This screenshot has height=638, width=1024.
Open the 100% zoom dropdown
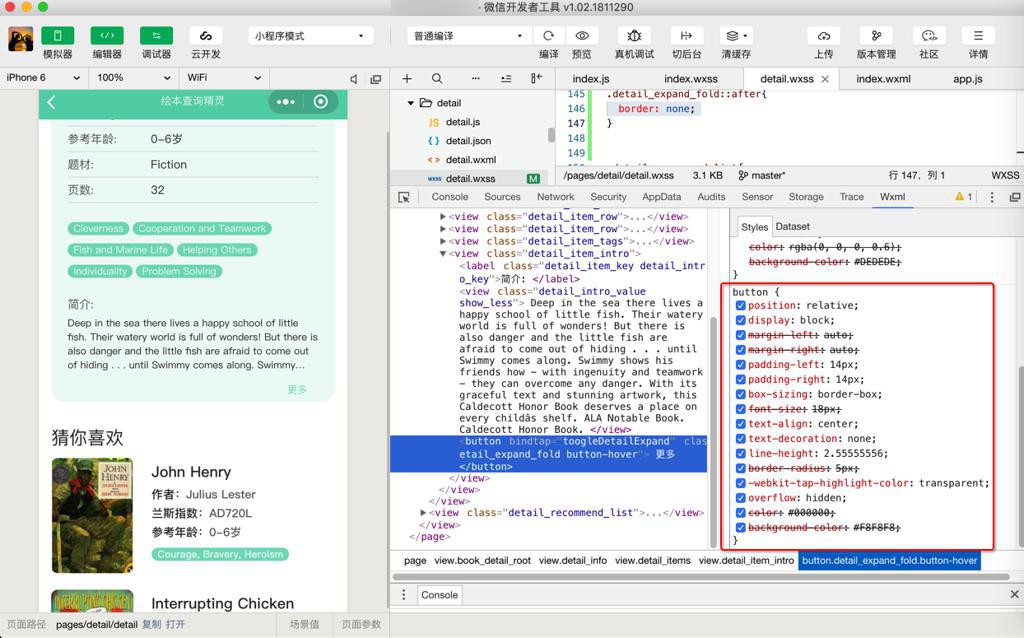click(x=133, y=78)
